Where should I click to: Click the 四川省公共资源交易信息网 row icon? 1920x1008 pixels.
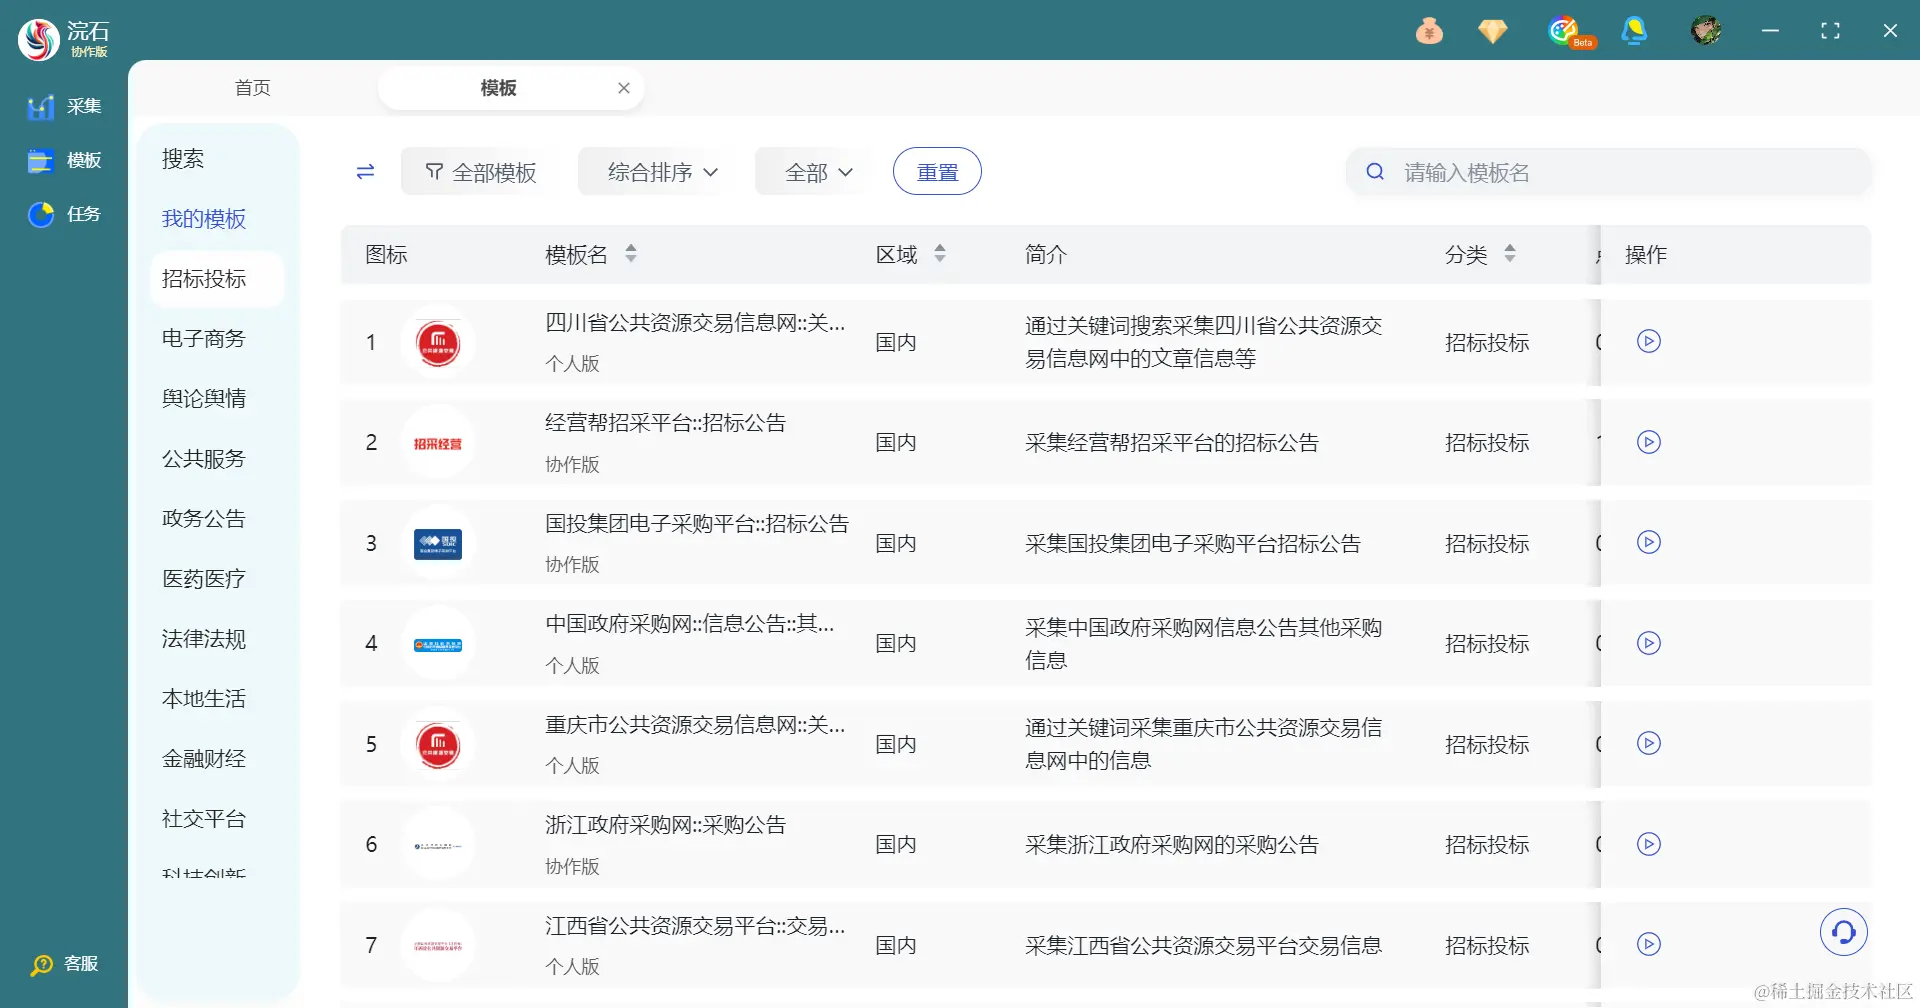pyautogui.click(x=438, y=343)
